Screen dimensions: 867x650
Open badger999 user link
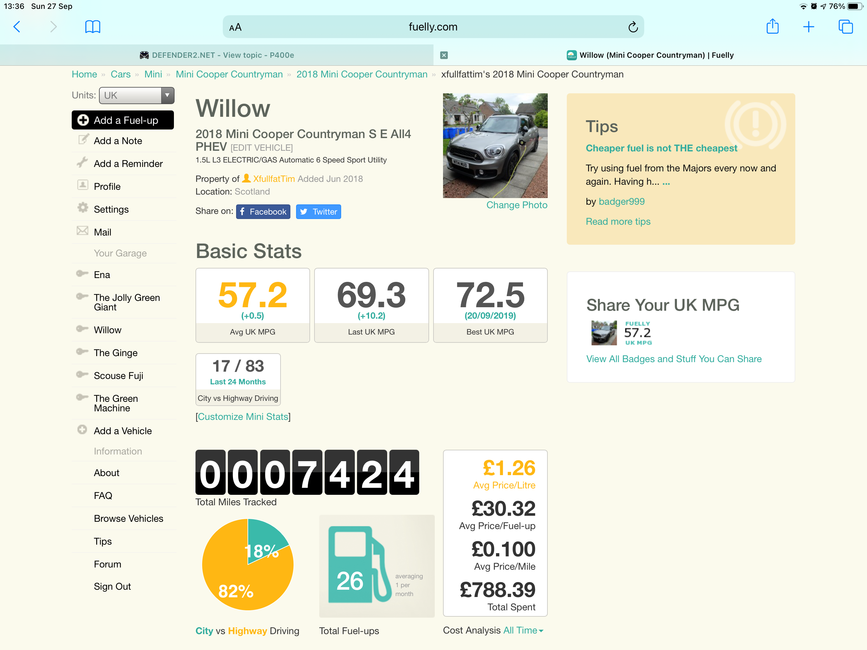tap(621, 202)
